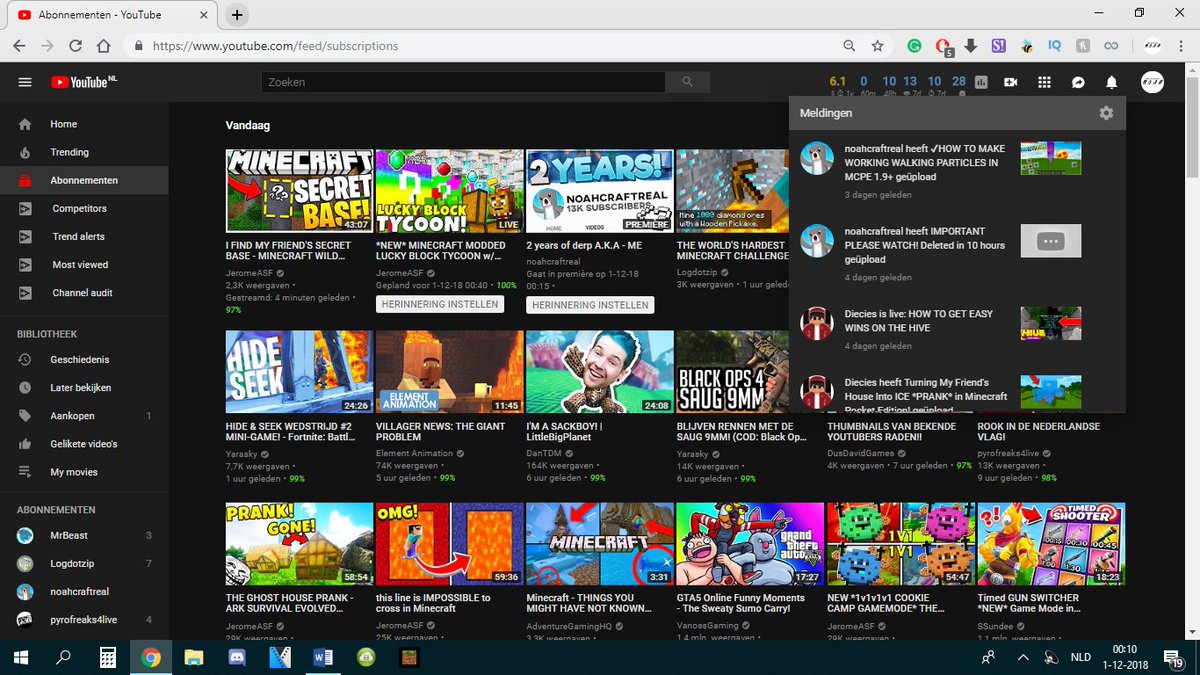
Task: Open Diecies is live Hive notification
Action: (957, 328)
